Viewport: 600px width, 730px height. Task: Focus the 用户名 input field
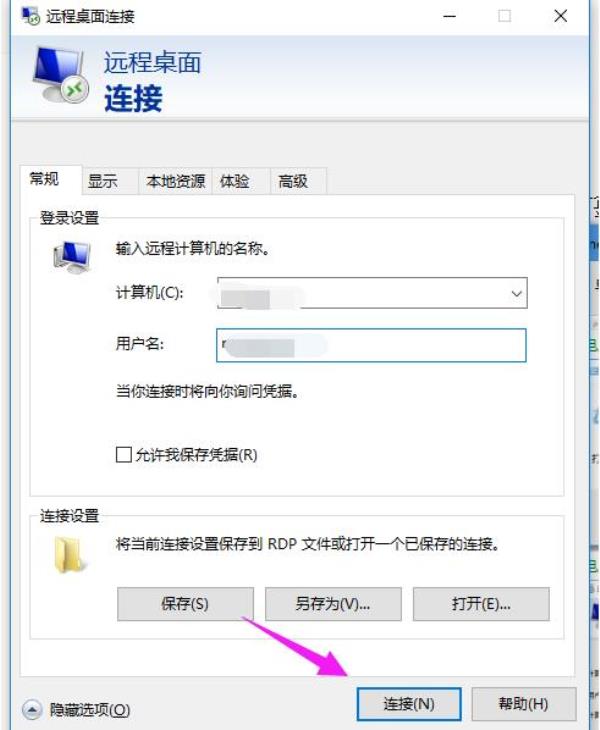tap(371, 345)
